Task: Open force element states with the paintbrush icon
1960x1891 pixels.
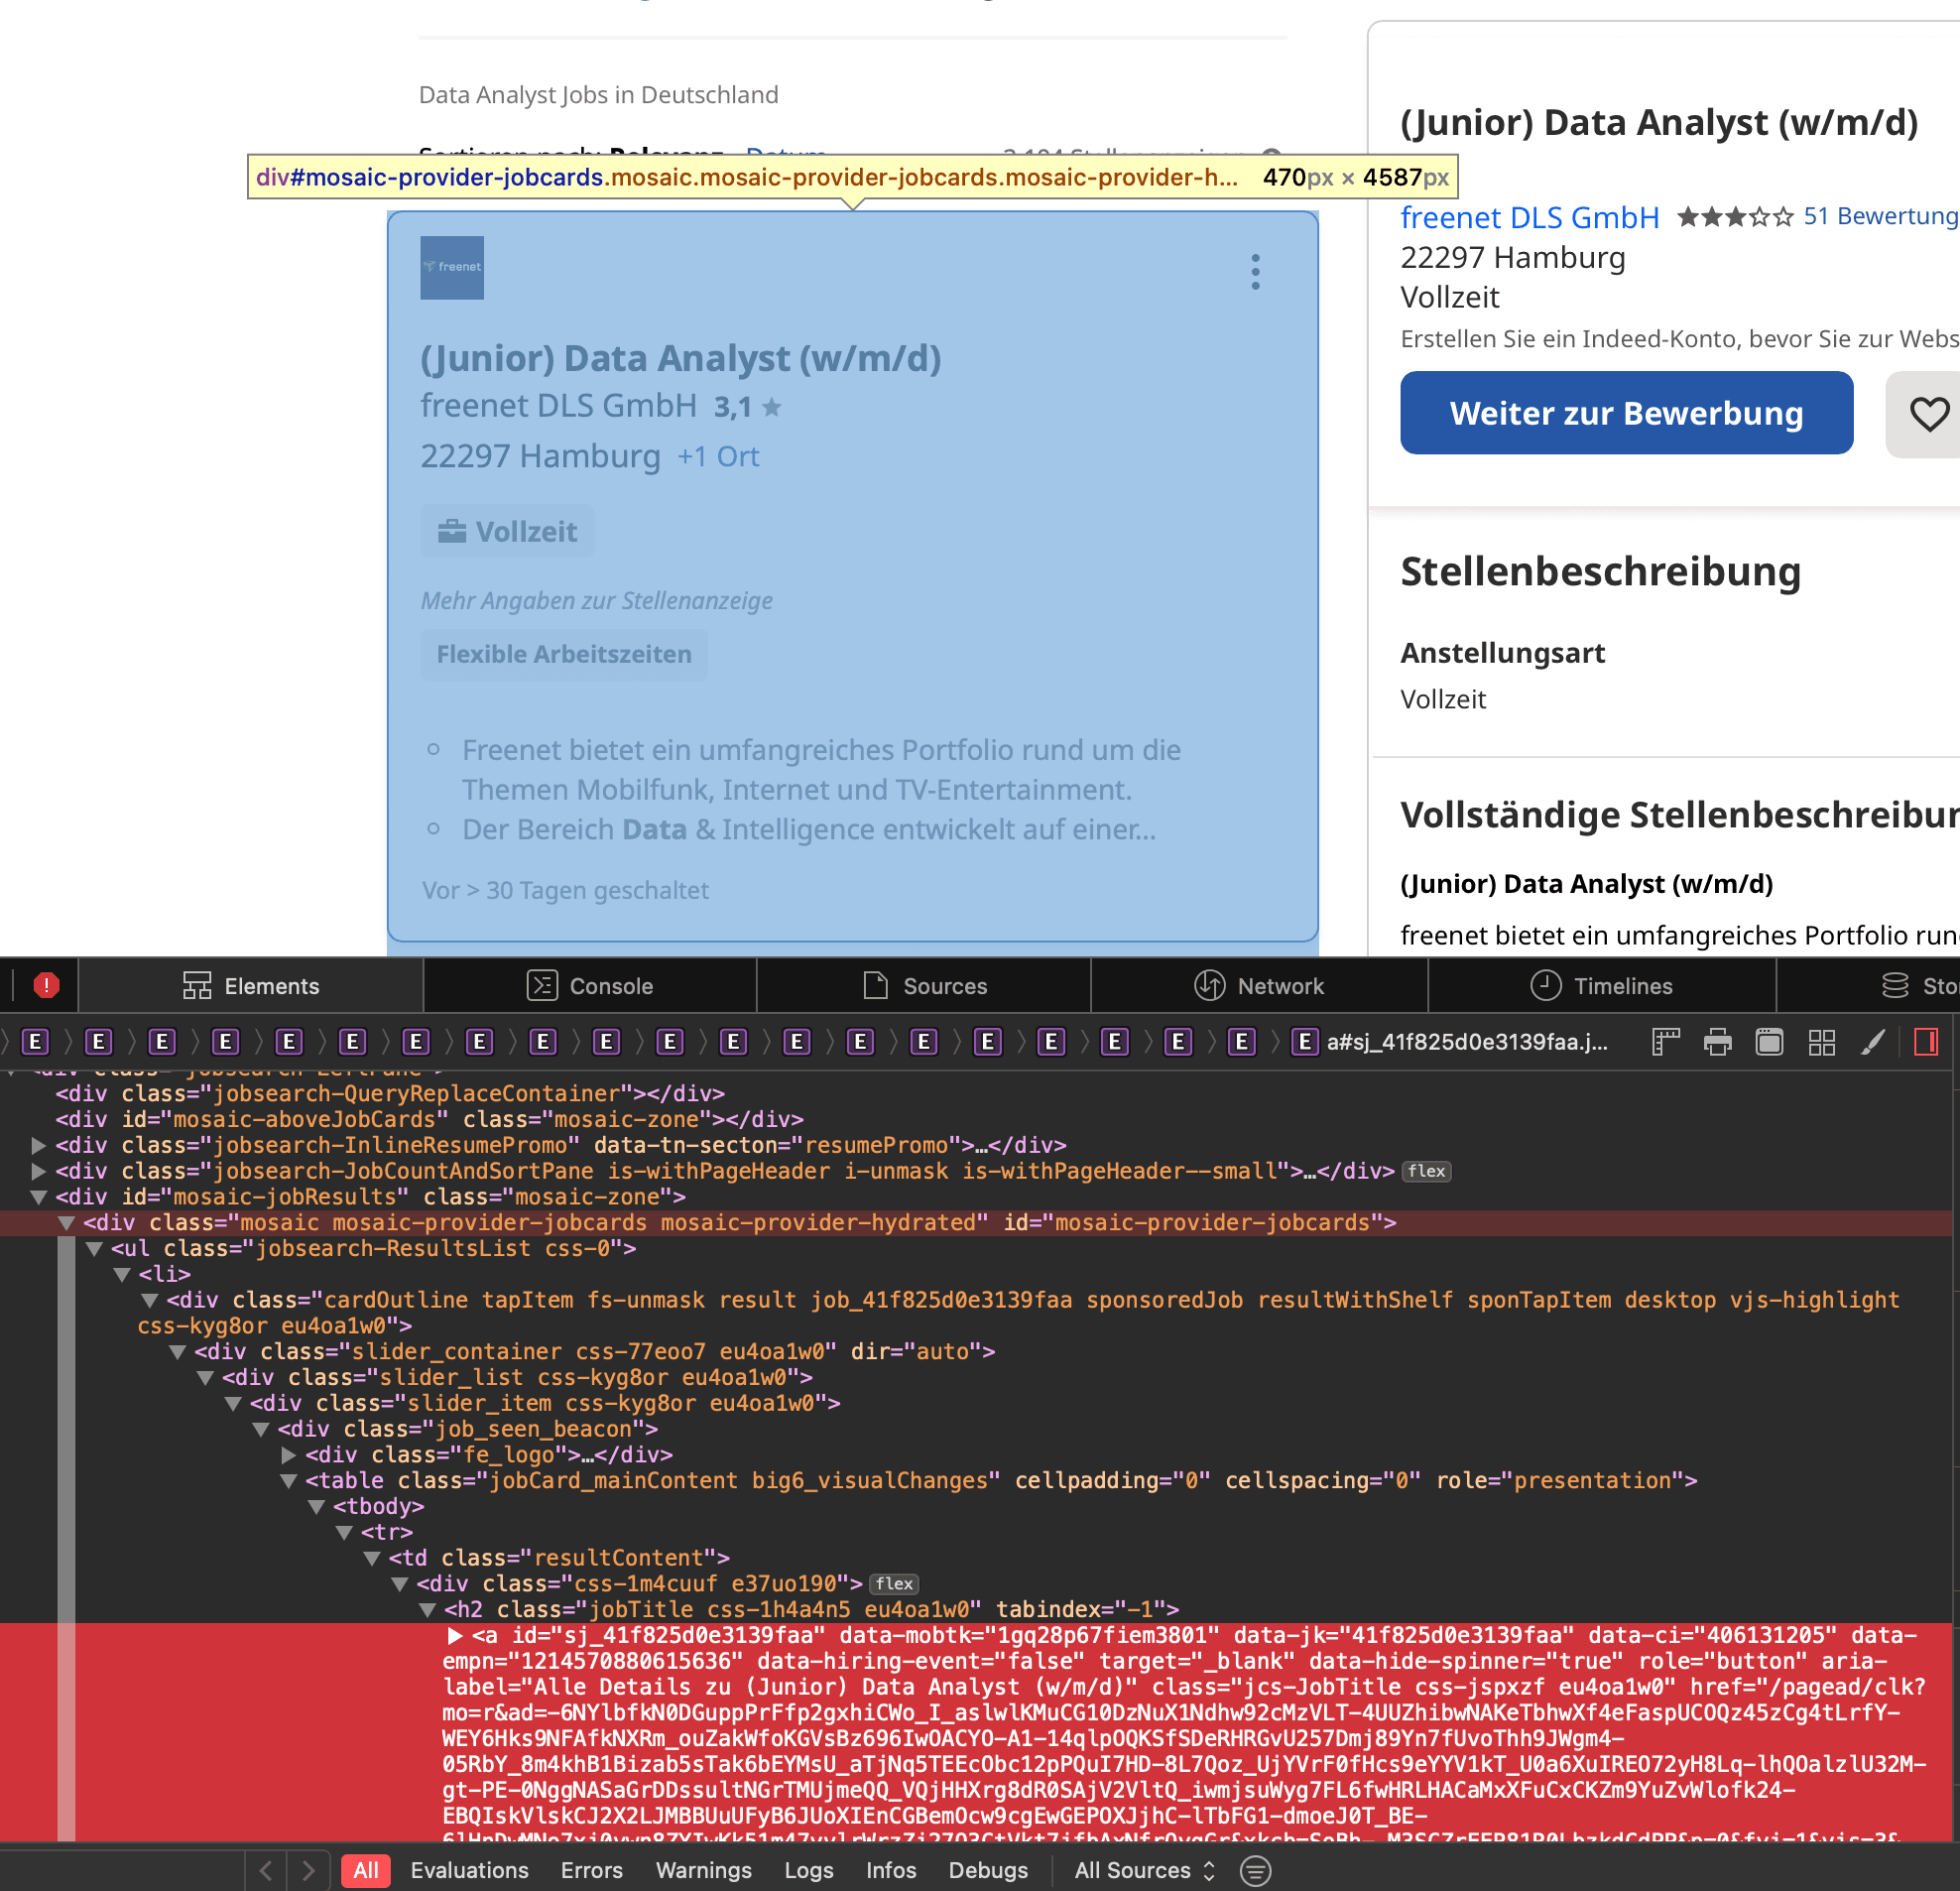Action: 1875,1041
